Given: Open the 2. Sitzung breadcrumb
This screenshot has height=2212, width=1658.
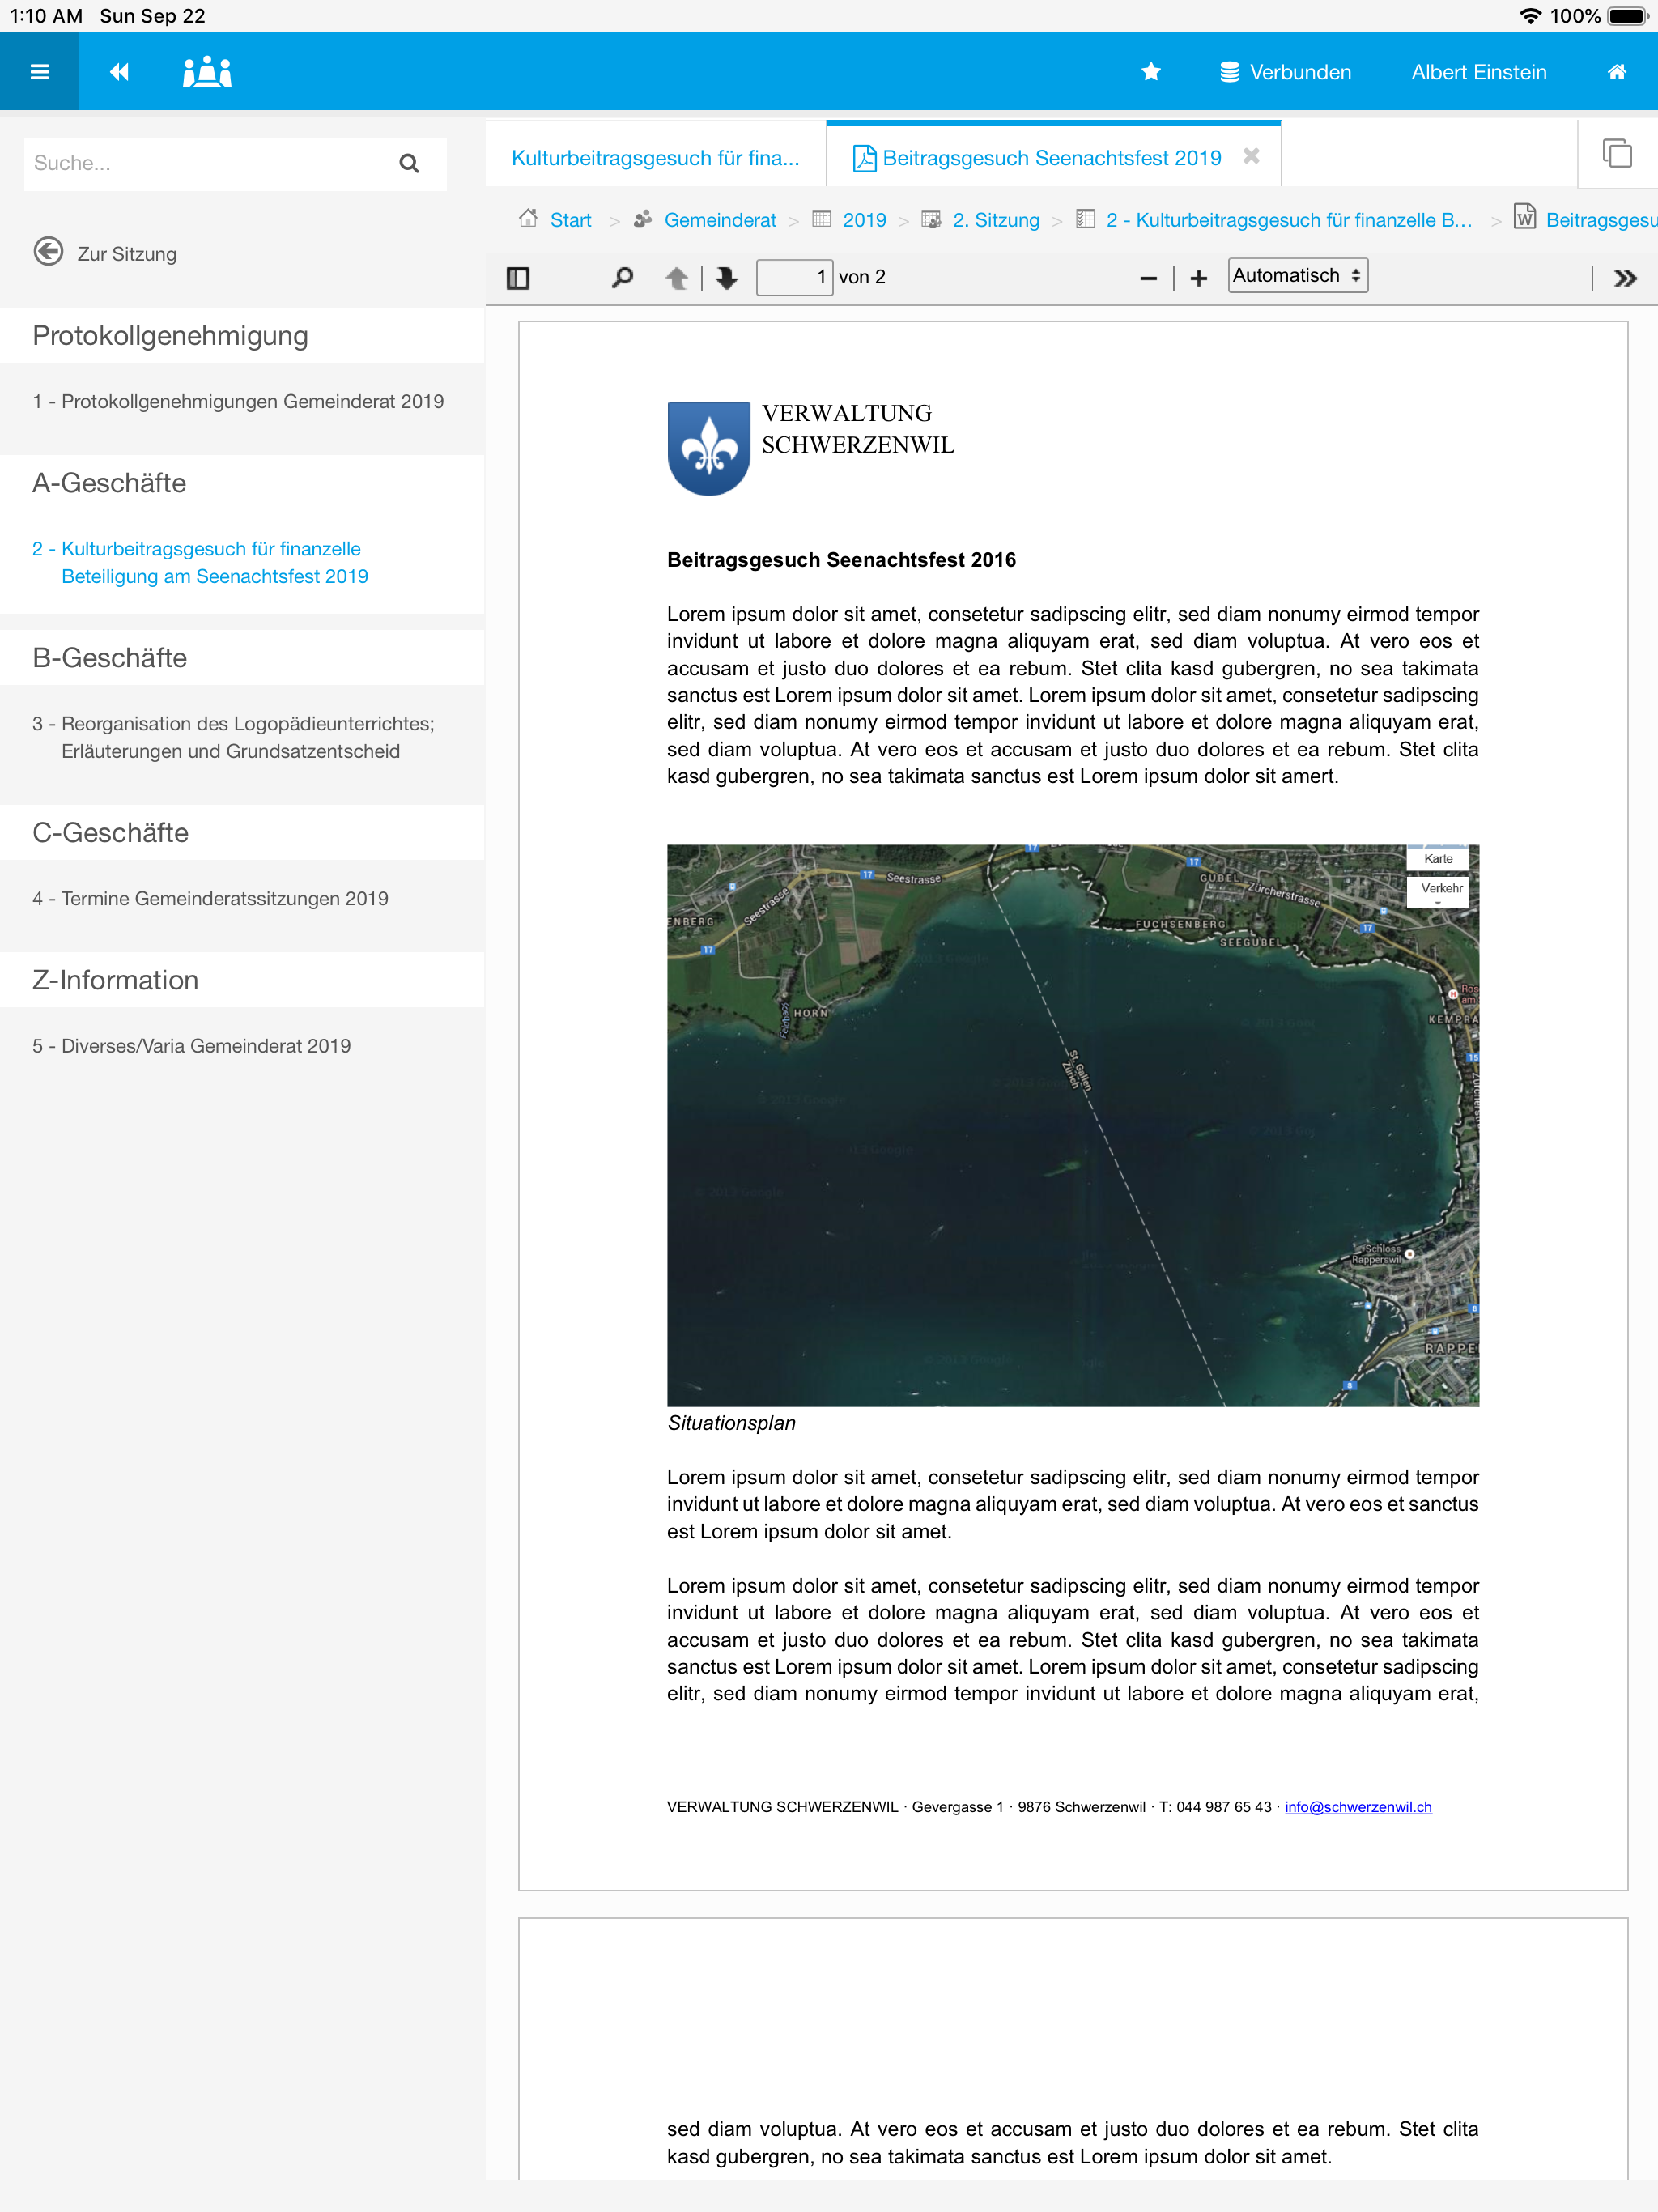Looking at the screenshot, I should 981,219.
